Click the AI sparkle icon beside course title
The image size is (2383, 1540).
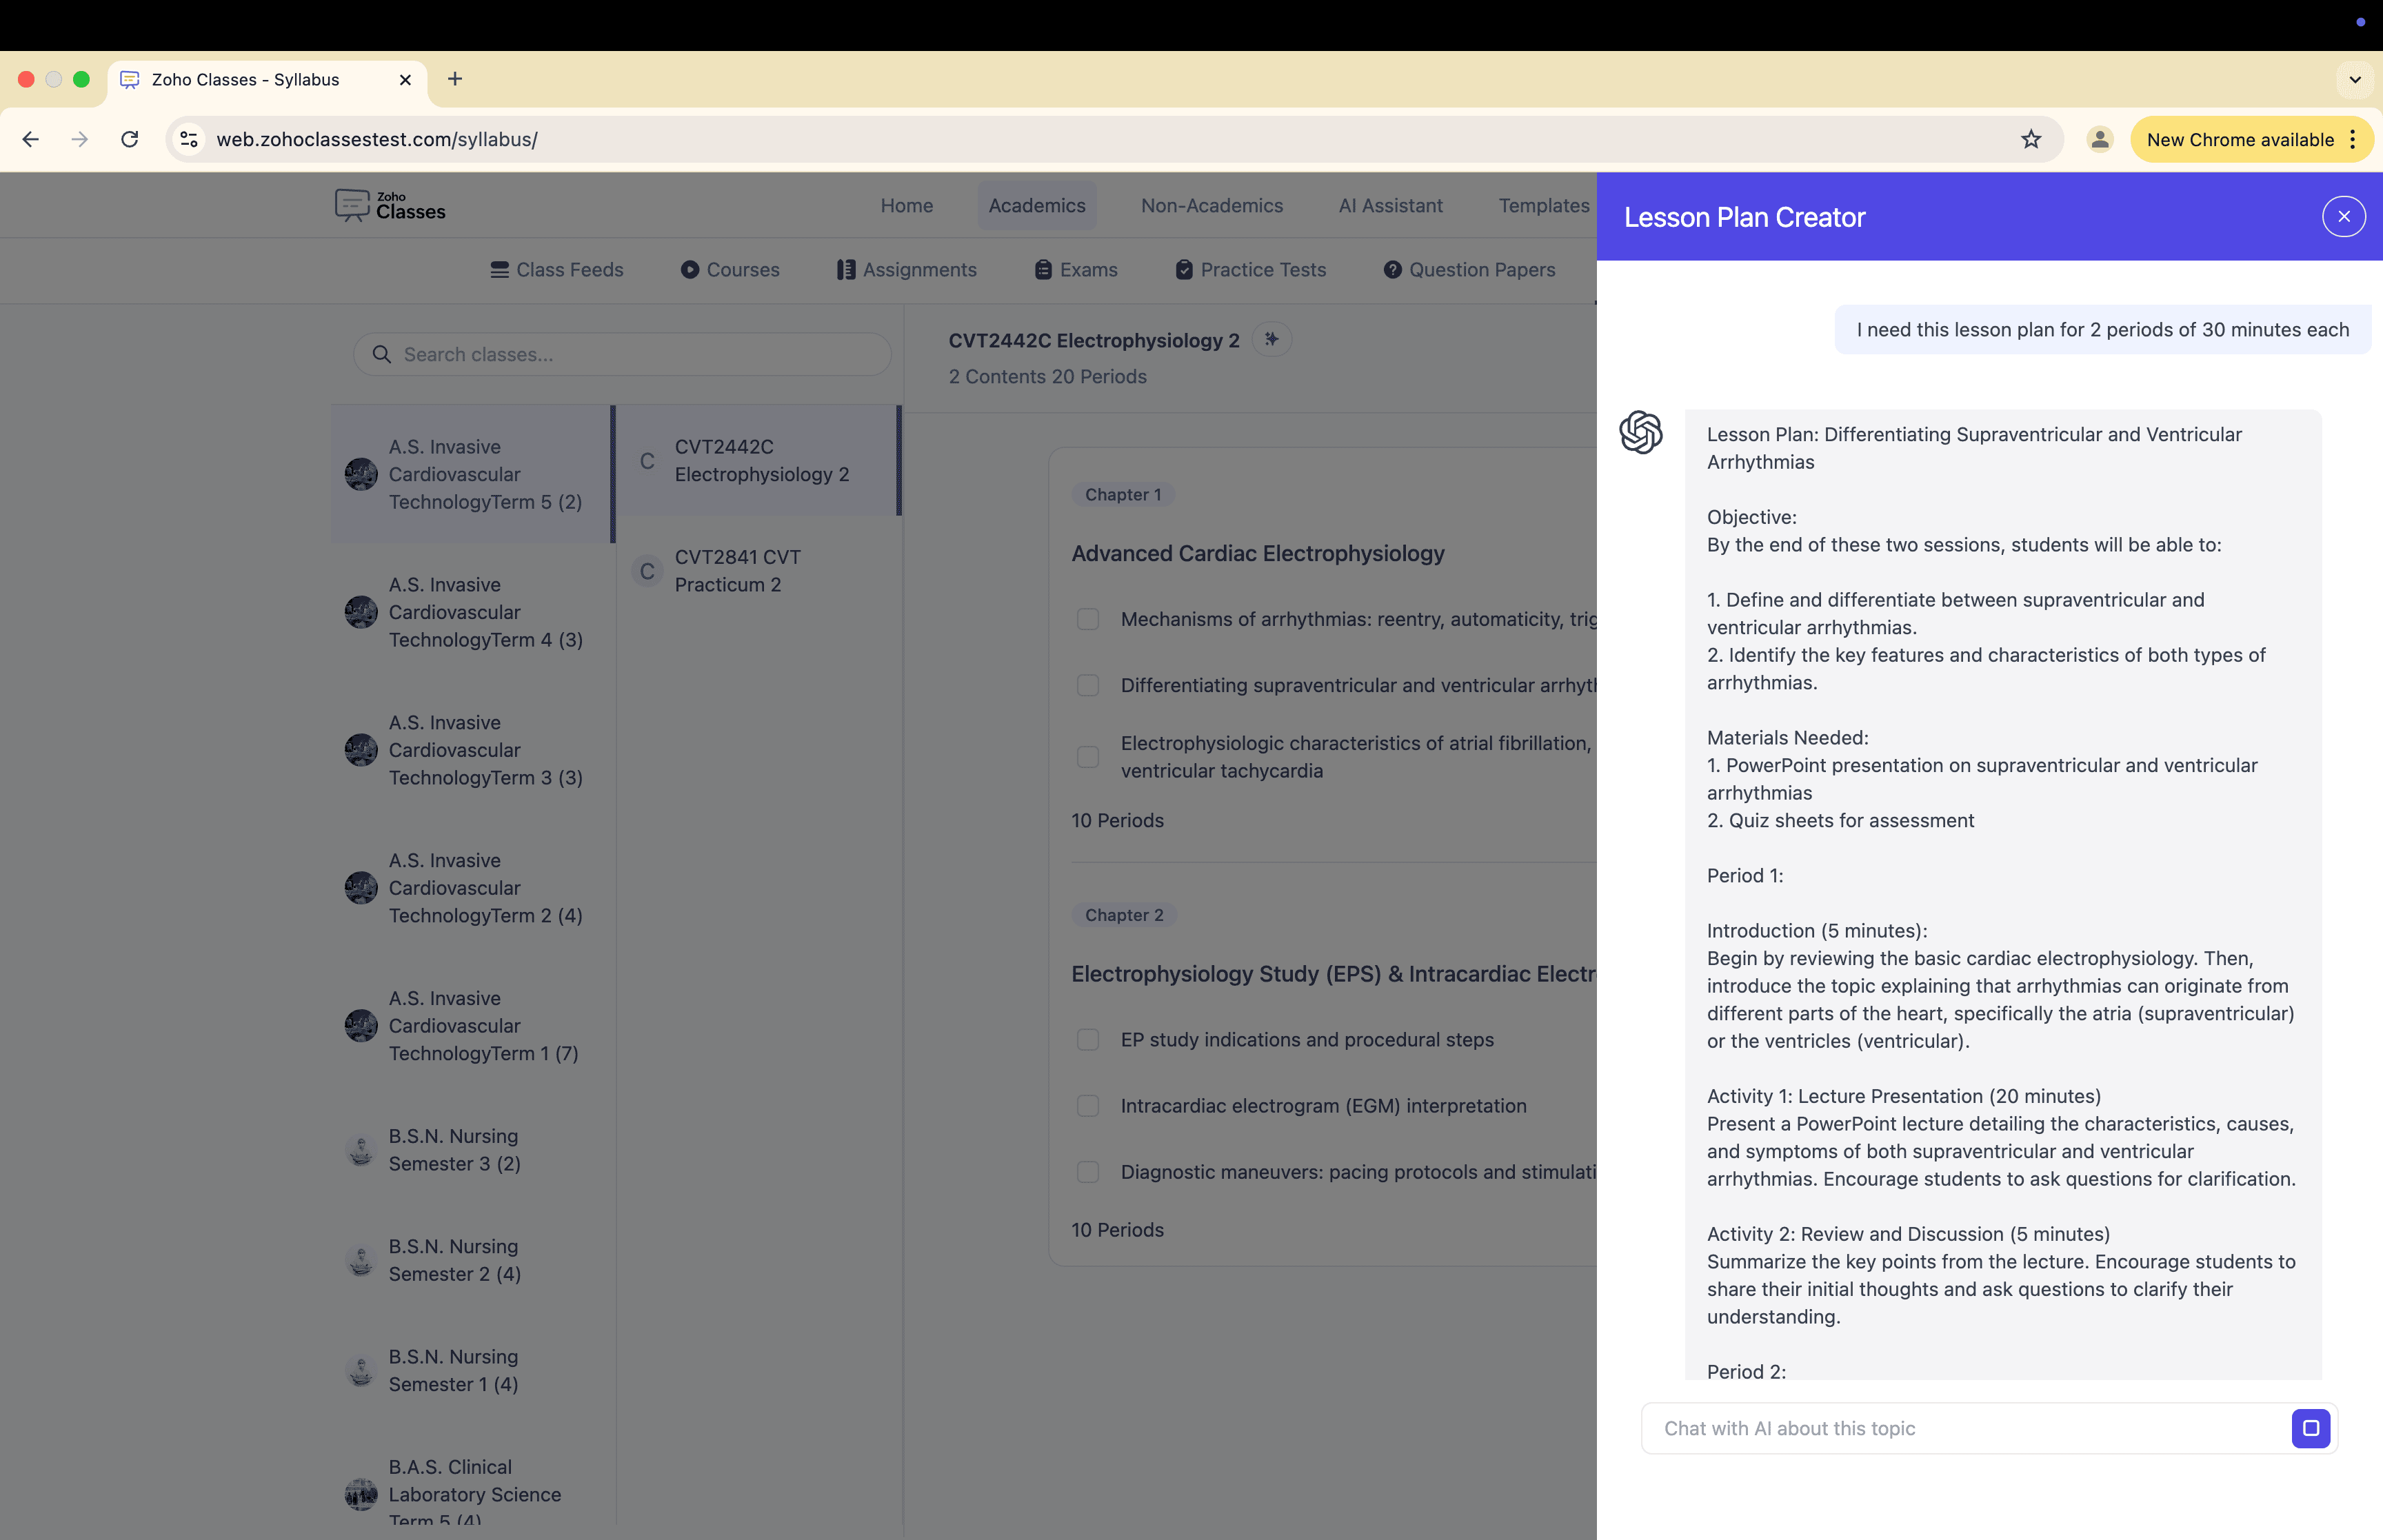tap(1271, 339)
